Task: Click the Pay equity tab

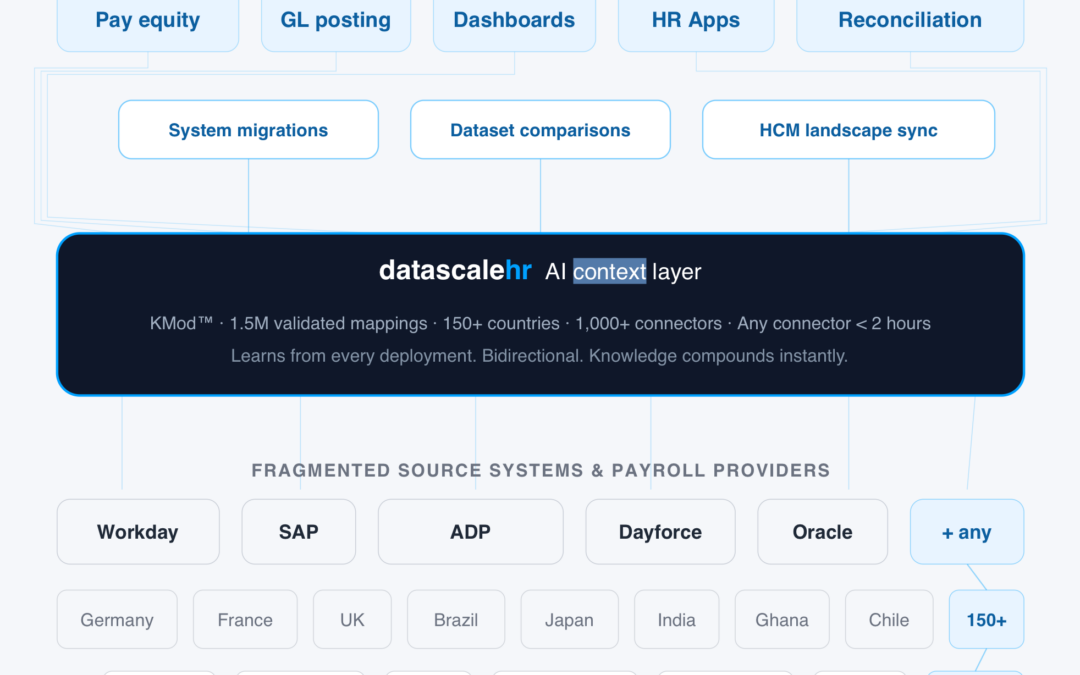Action: (147, 20)
